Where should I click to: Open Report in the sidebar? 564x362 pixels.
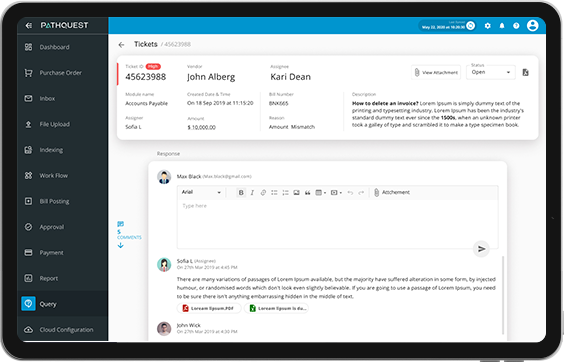(x=62, y=278)
